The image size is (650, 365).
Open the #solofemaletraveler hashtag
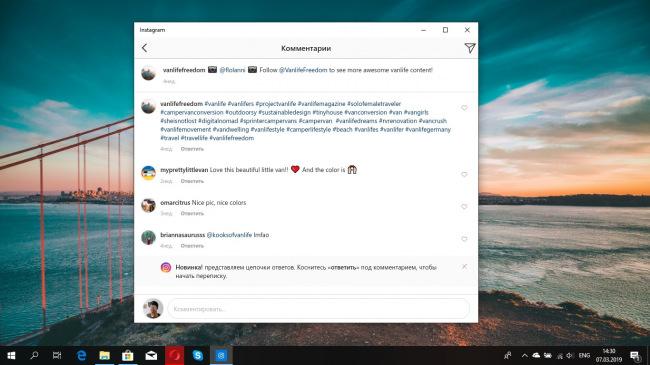pos(374,104)
